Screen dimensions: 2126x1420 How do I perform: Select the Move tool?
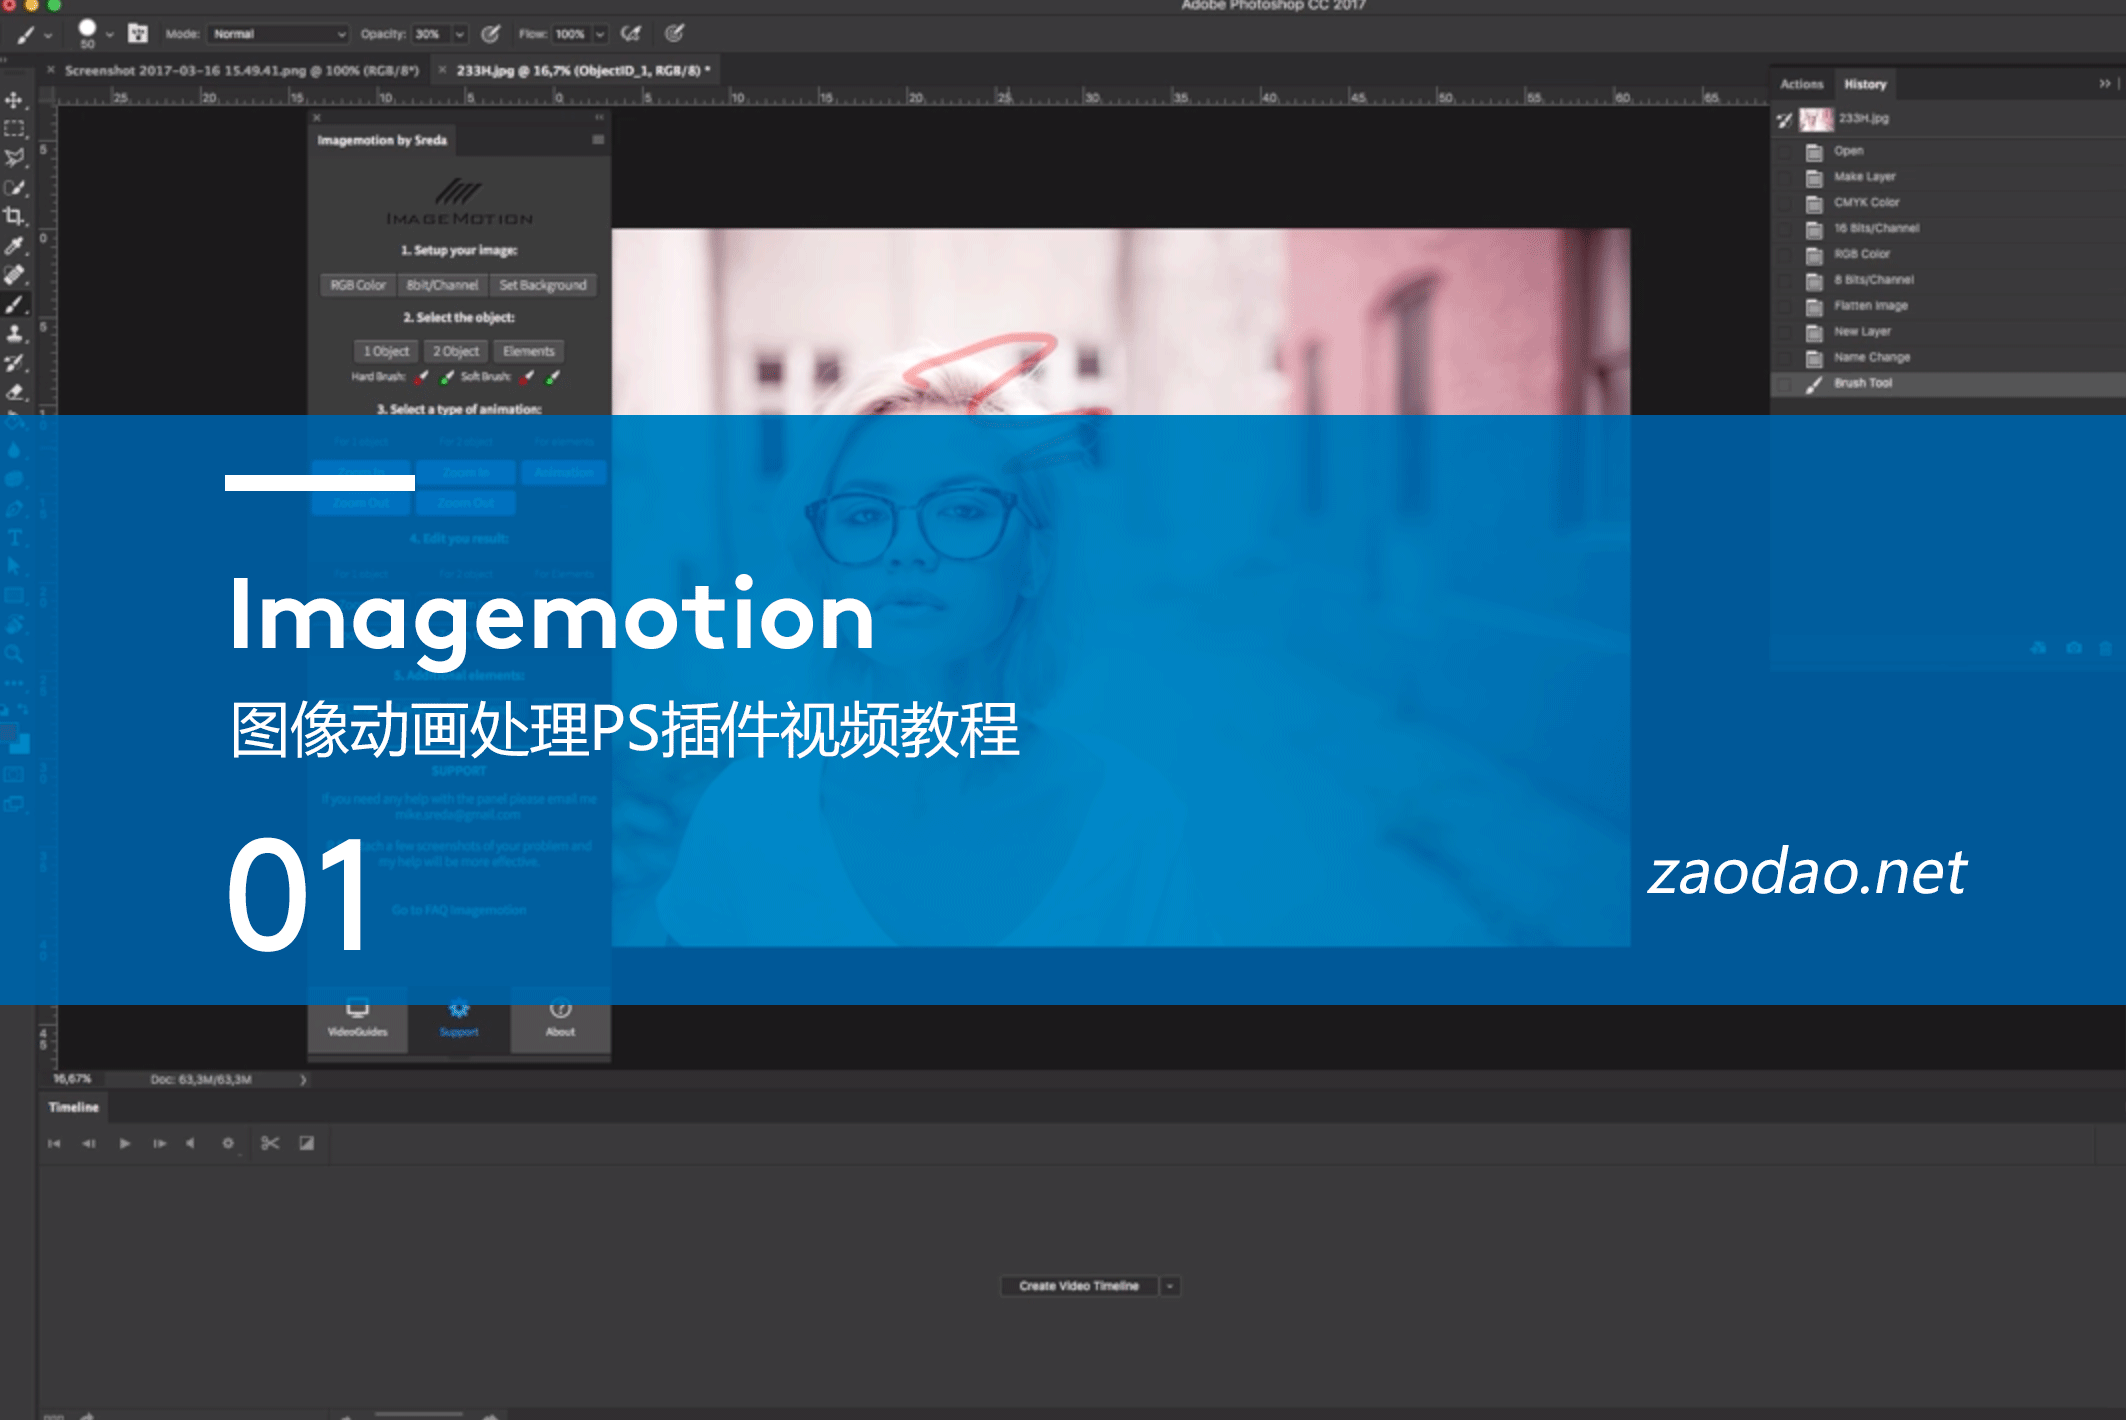[14, 100]
